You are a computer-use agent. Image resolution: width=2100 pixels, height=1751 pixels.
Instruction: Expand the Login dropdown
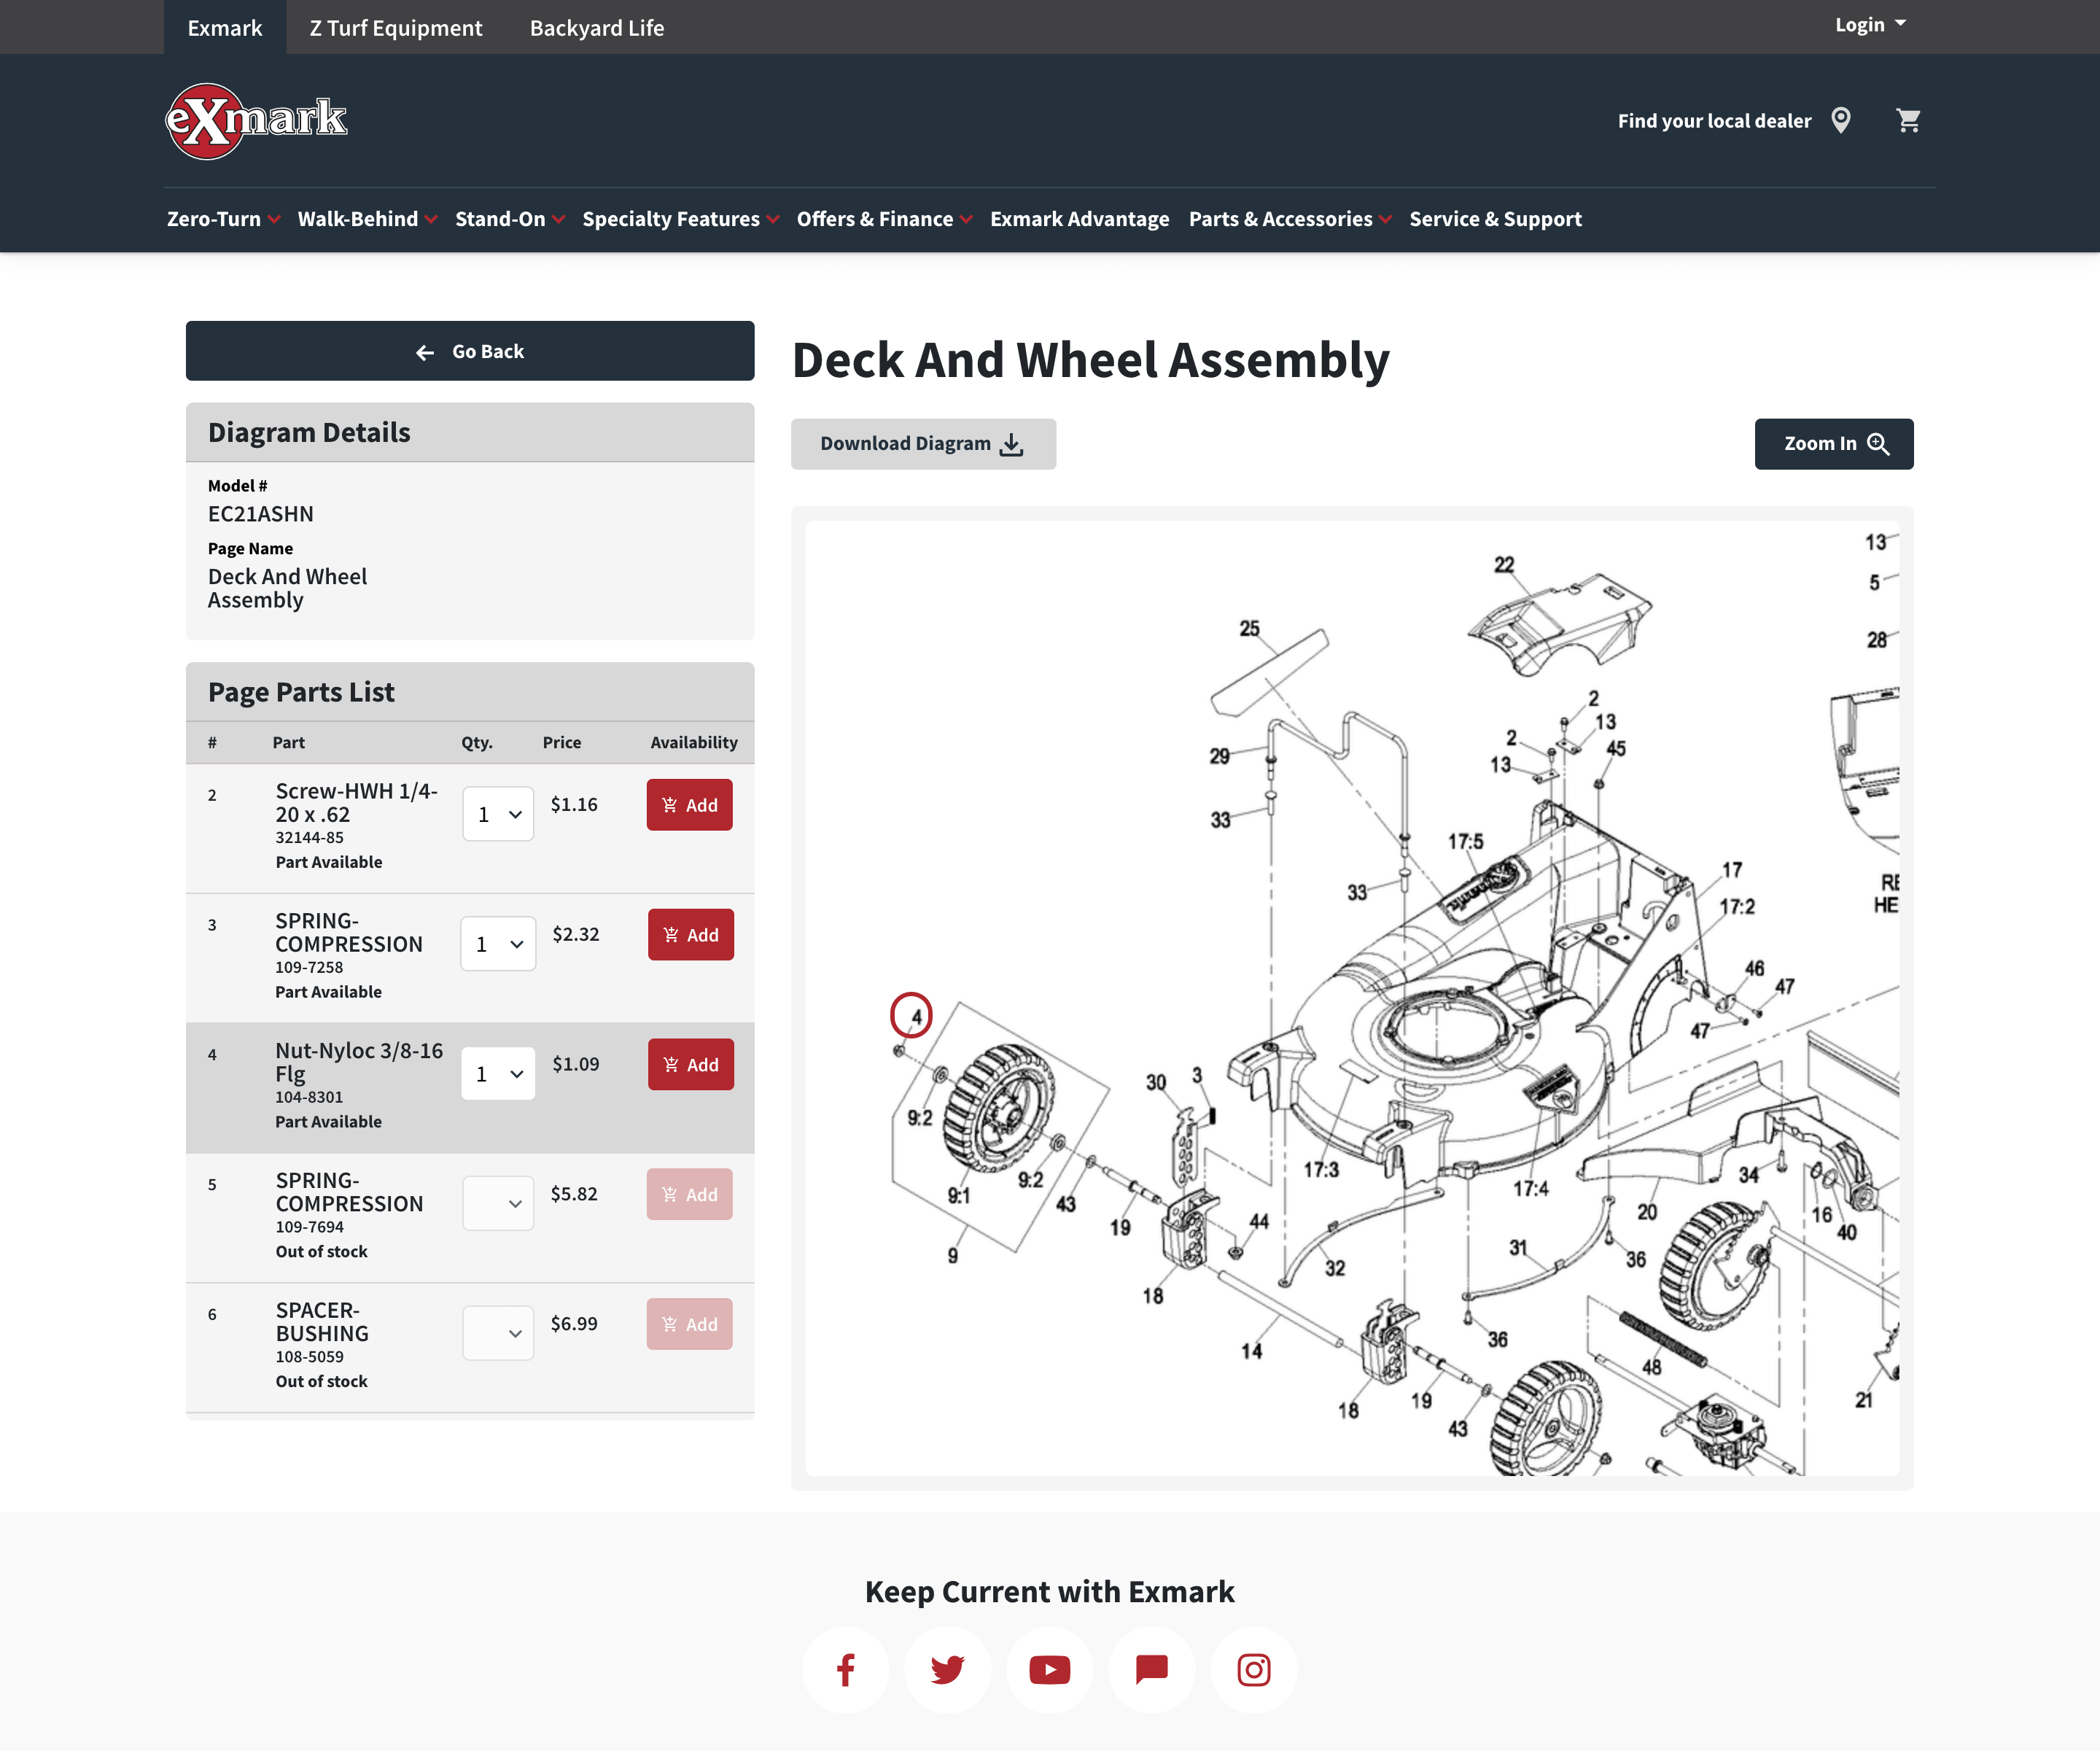(1870, 25)
